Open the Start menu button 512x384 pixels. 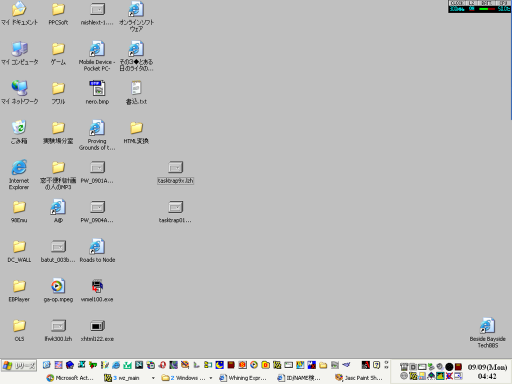19,366
